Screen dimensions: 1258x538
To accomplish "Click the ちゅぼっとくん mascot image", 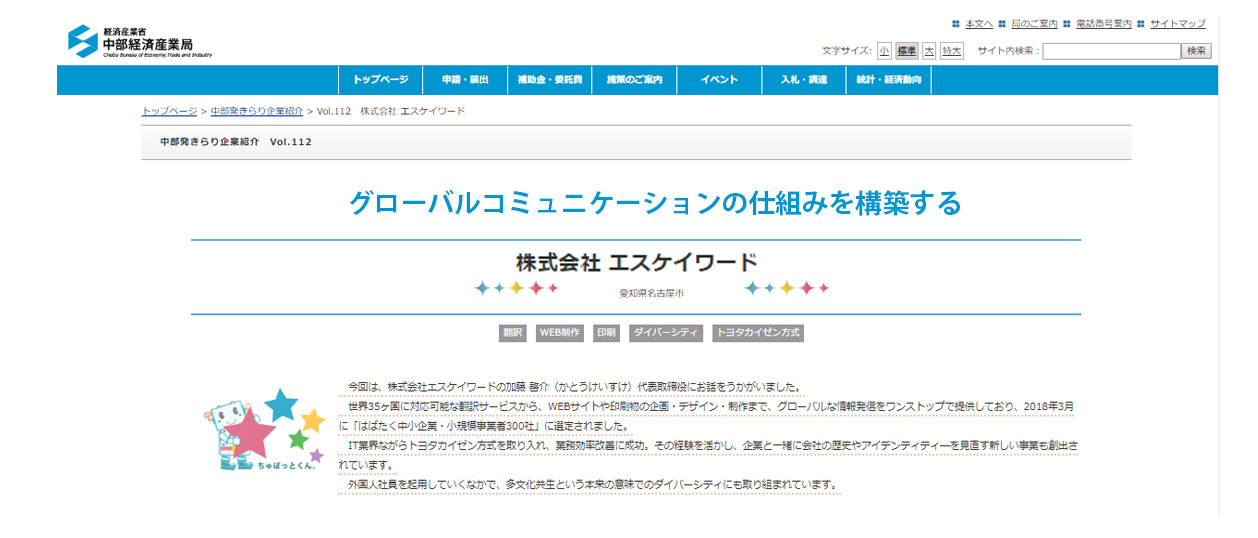I will tap(263, 431).
